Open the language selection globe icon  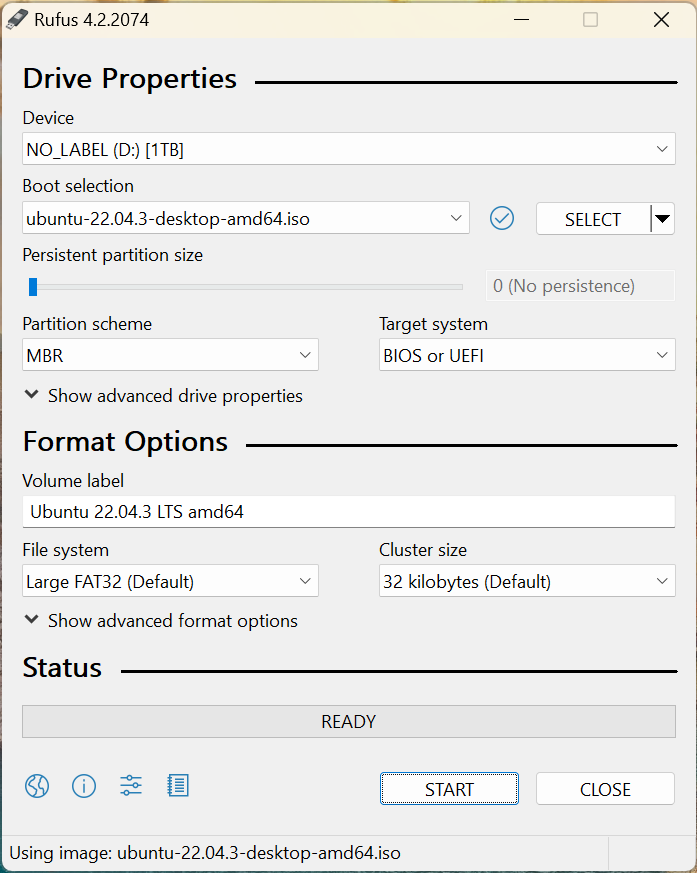[x=37, y=786]
